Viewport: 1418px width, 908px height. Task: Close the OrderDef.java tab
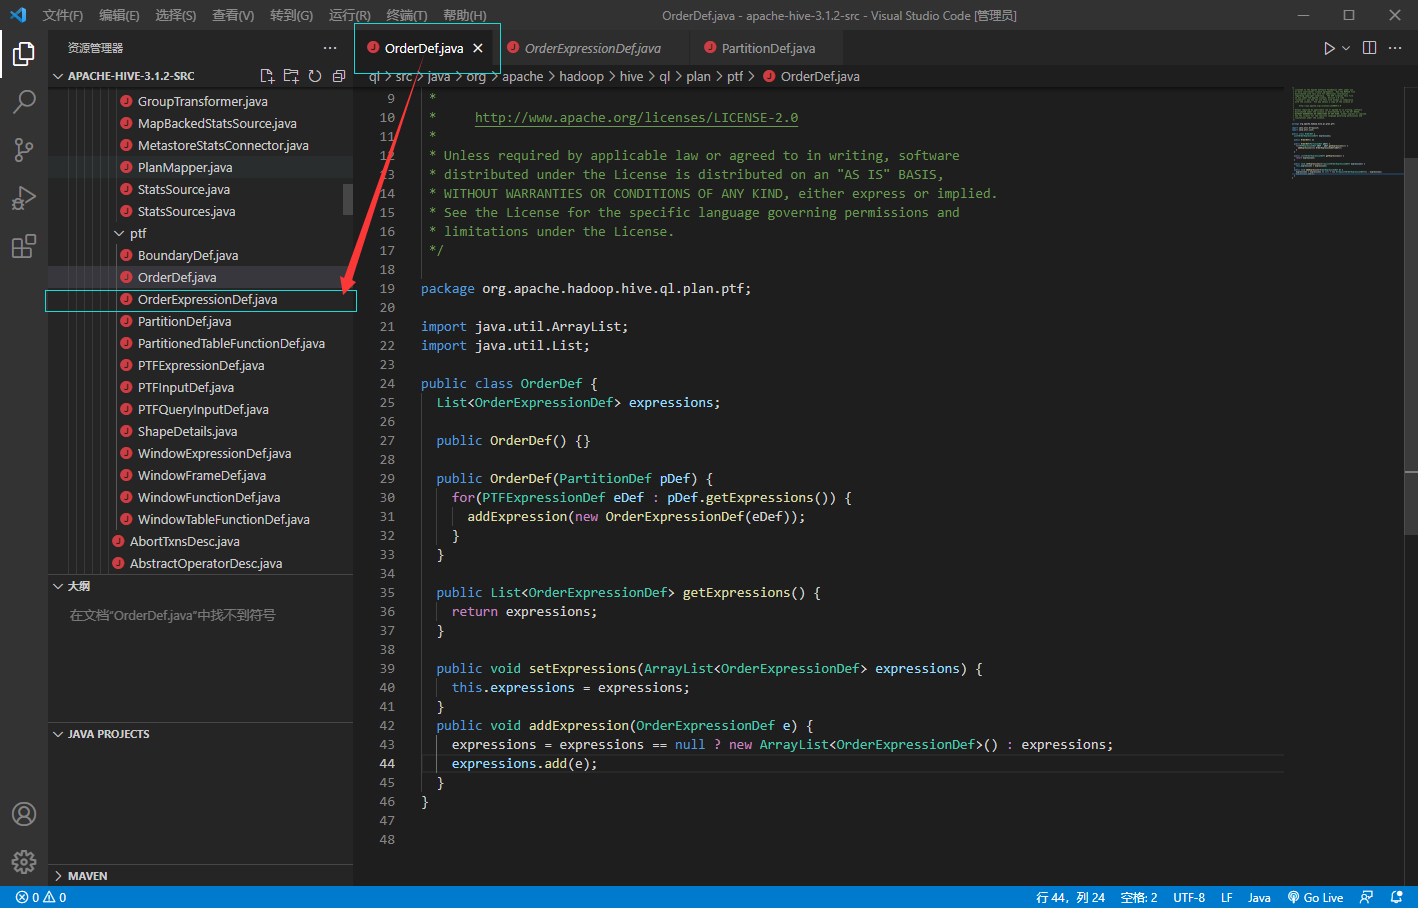tap(478, 48)
